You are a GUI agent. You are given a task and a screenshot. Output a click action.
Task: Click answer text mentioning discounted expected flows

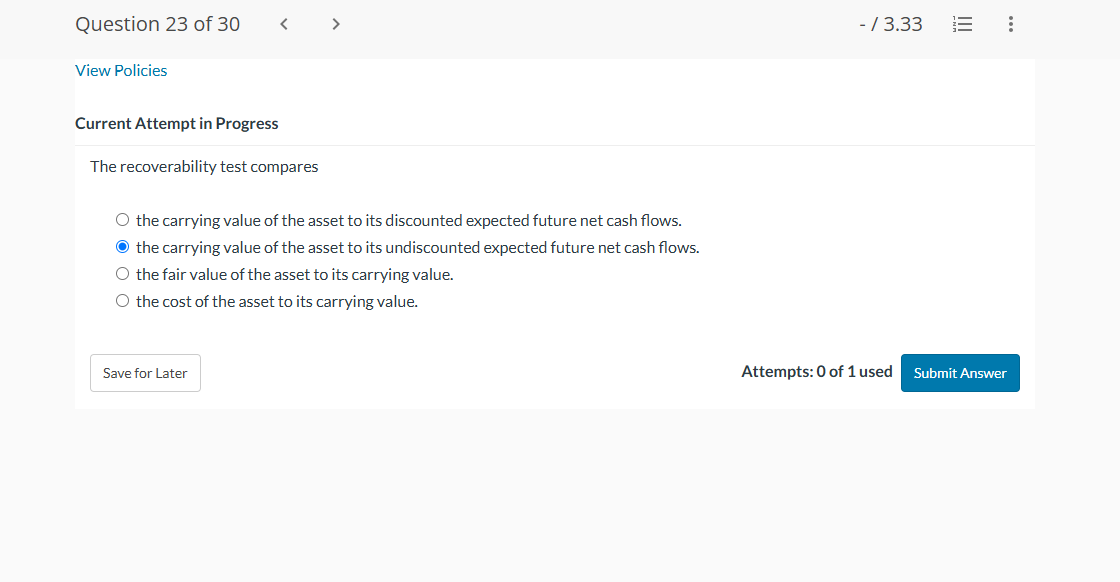[409, 221]
